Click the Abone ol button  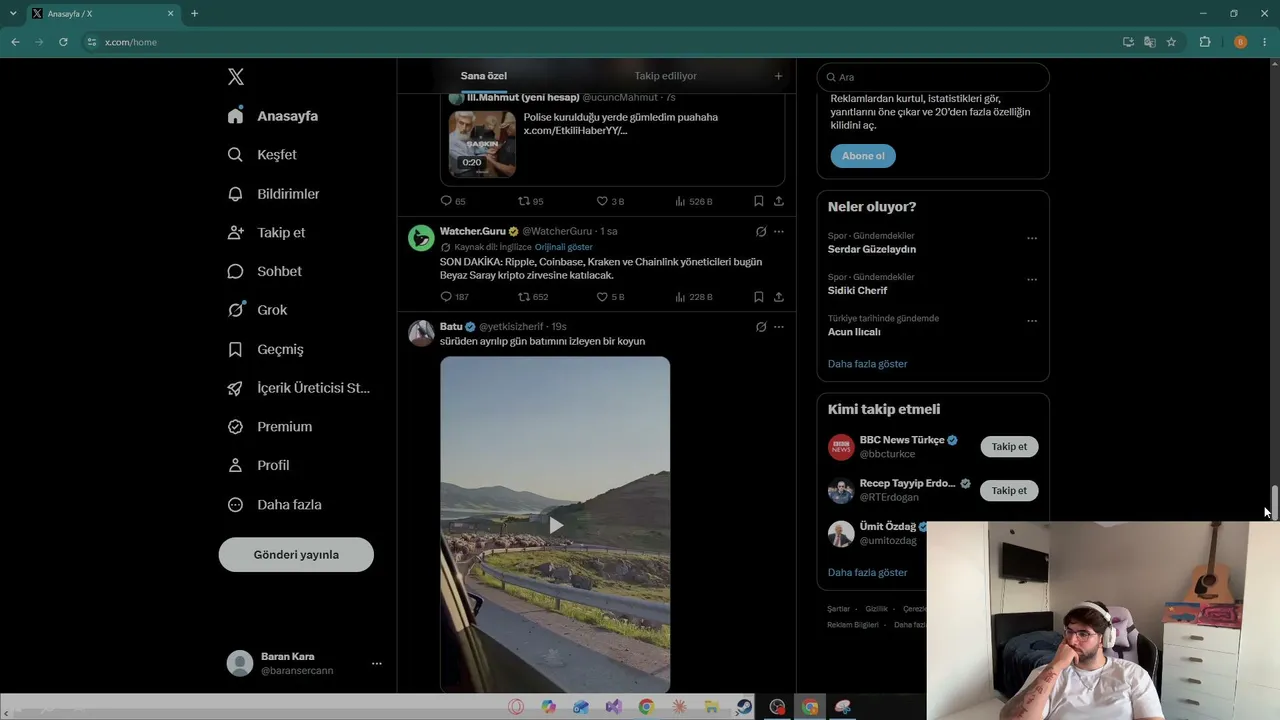click(863, 156)
